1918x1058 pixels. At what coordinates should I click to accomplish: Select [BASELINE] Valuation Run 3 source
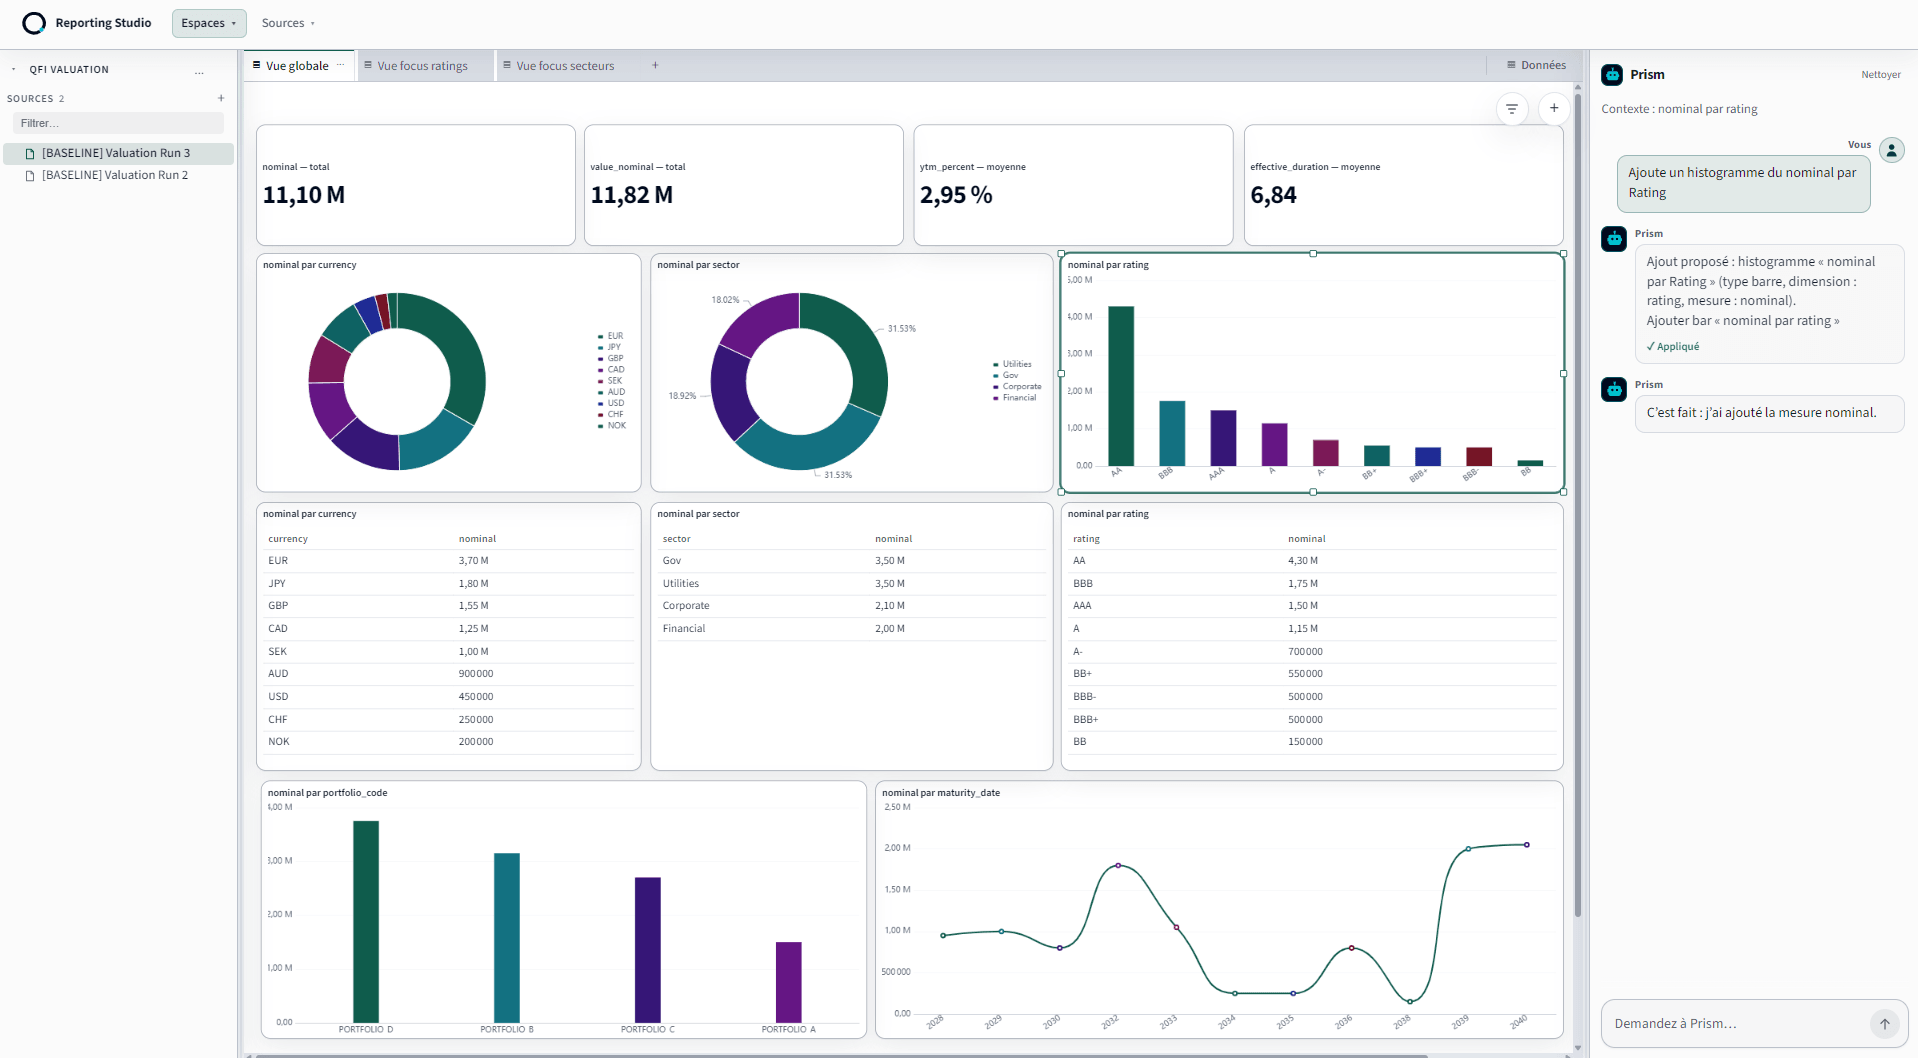click(x=118, y=153)
